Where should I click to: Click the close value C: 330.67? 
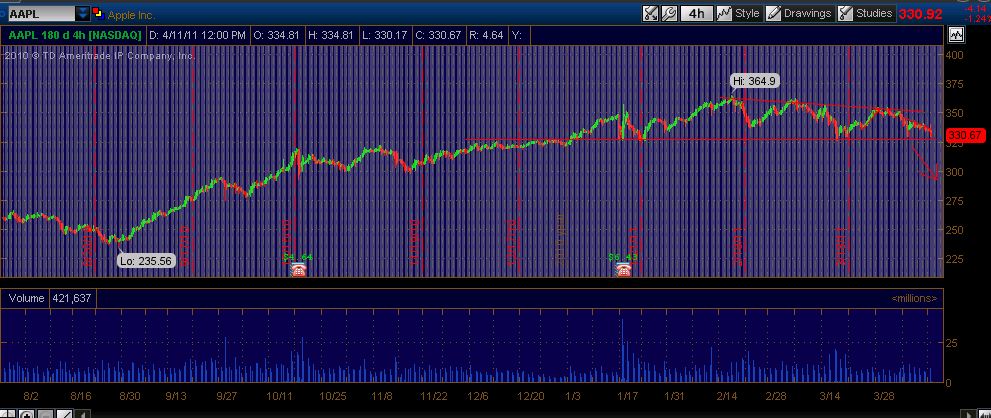(x=437, y=35)
